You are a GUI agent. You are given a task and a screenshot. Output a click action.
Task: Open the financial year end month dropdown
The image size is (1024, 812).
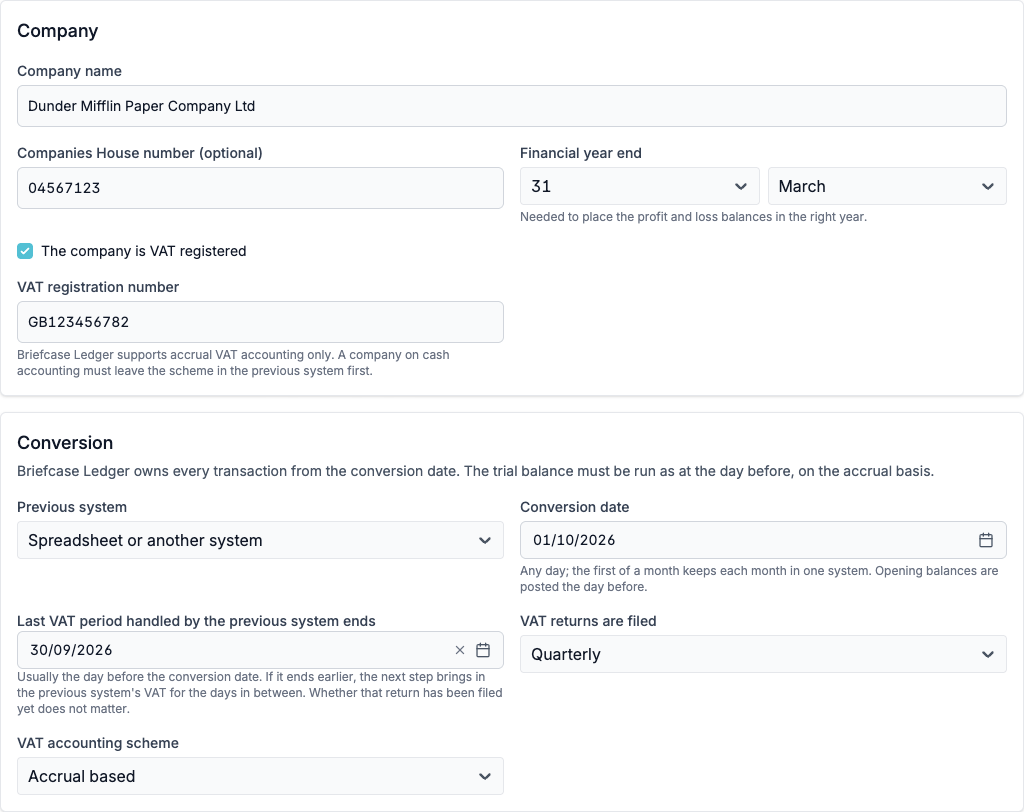[x=887, y=186]
